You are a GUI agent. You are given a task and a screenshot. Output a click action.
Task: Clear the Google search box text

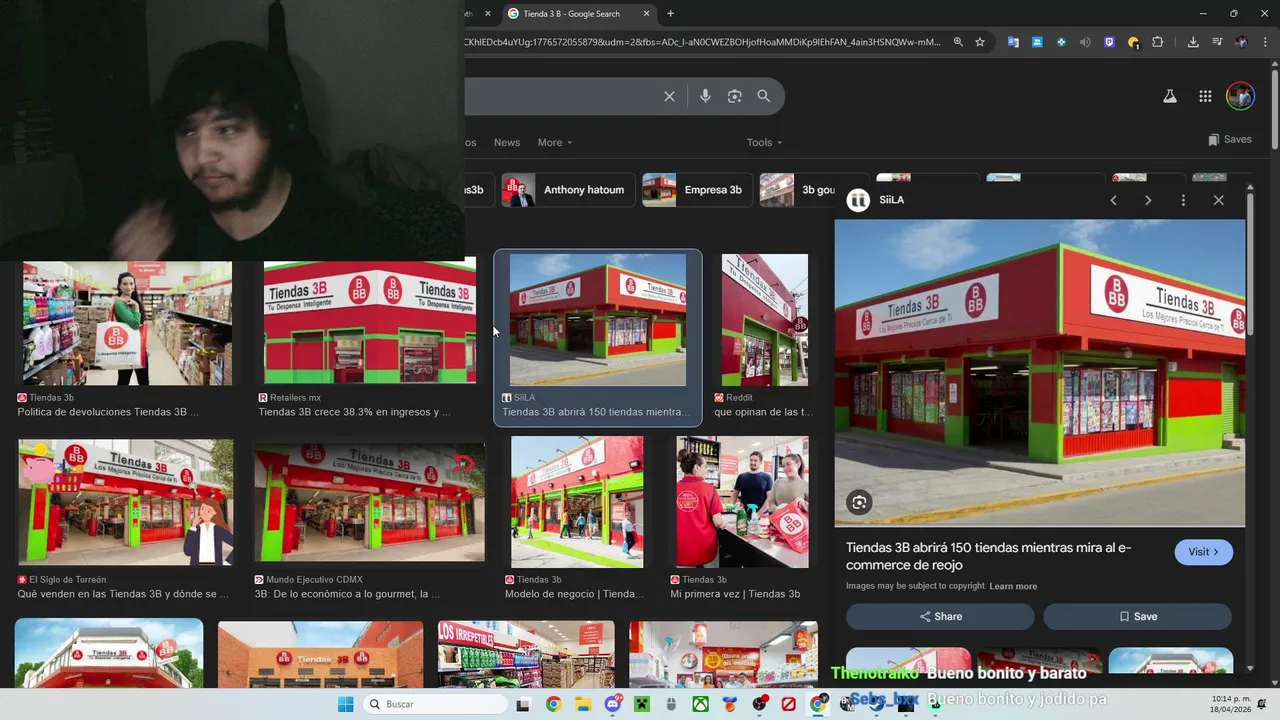669,96
